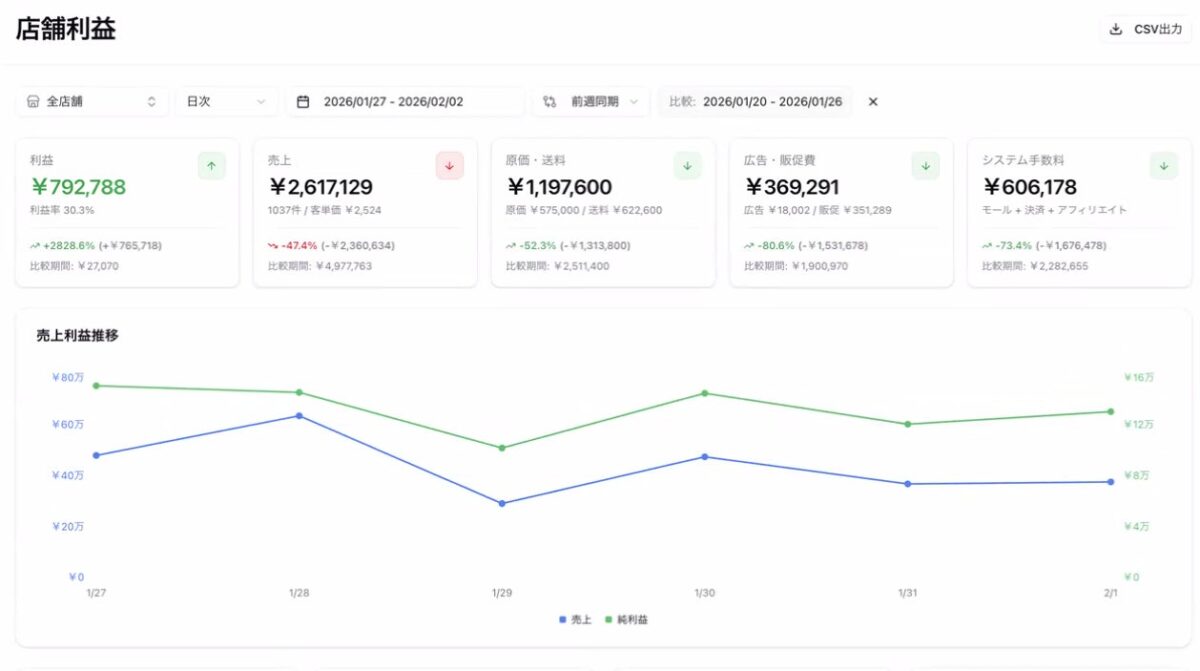Click the down arrow on 原価・送料 card

687,166
